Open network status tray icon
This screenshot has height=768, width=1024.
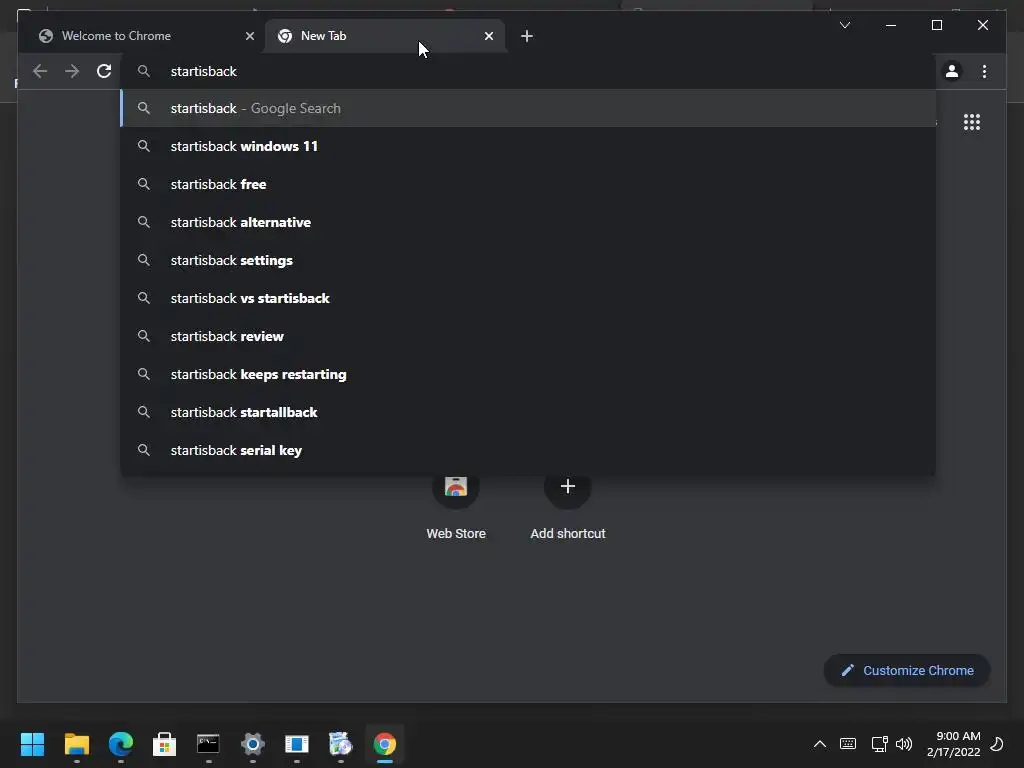coord(879,744)
